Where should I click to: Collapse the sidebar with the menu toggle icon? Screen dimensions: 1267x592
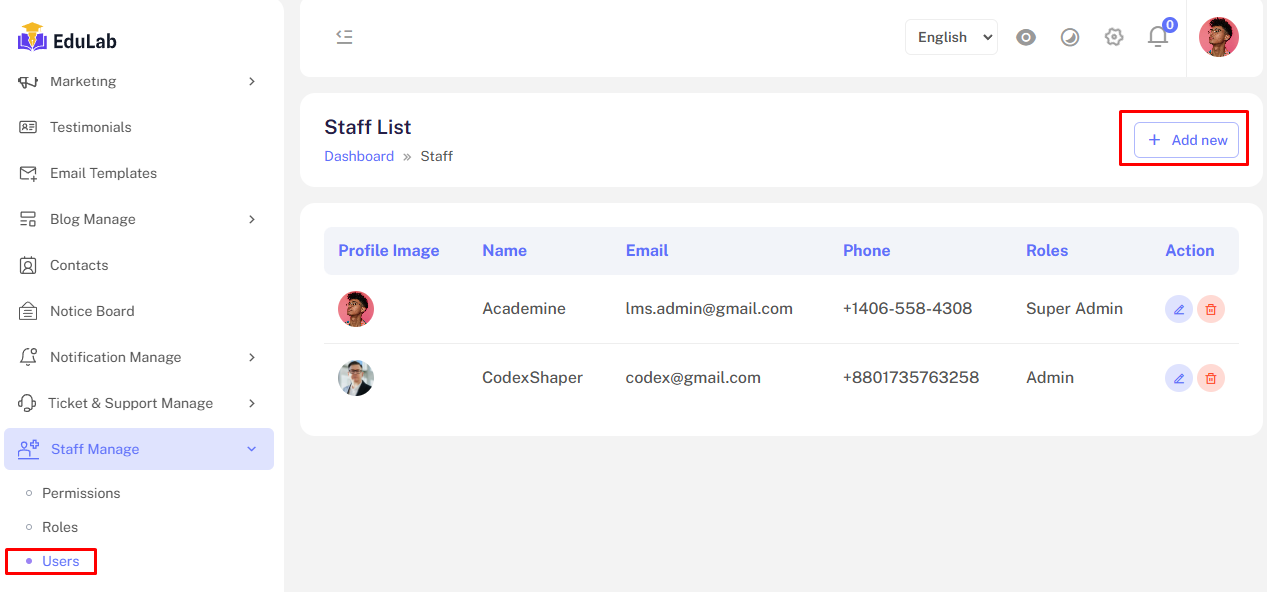pos(344,37)
